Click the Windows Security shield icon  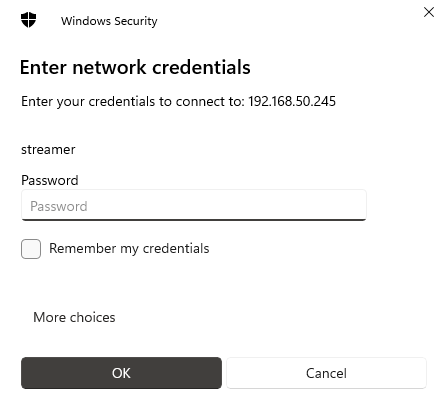[28, 20]
